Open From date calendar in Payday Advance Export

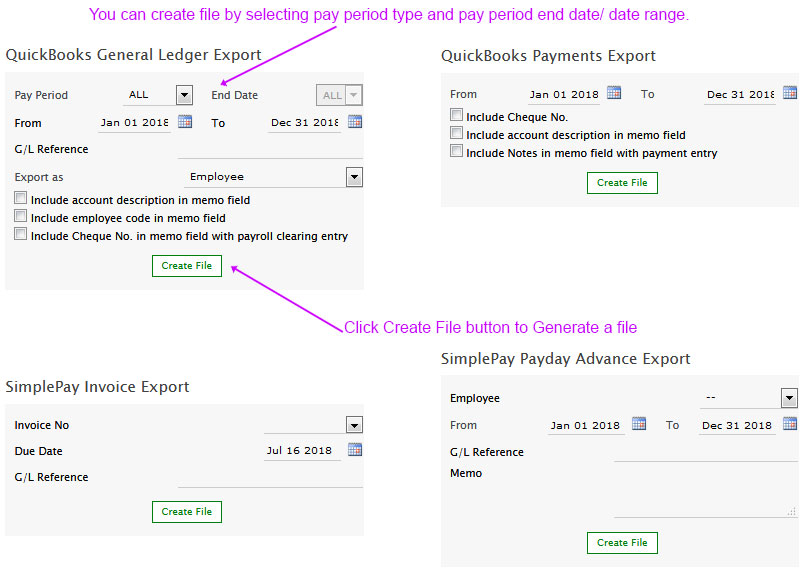(639, 424)
